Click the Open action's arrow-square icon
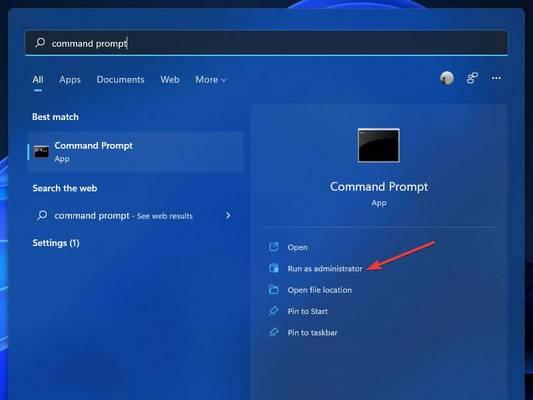The image size is (533, 400). pyautogui.click(x=274, y=247)
